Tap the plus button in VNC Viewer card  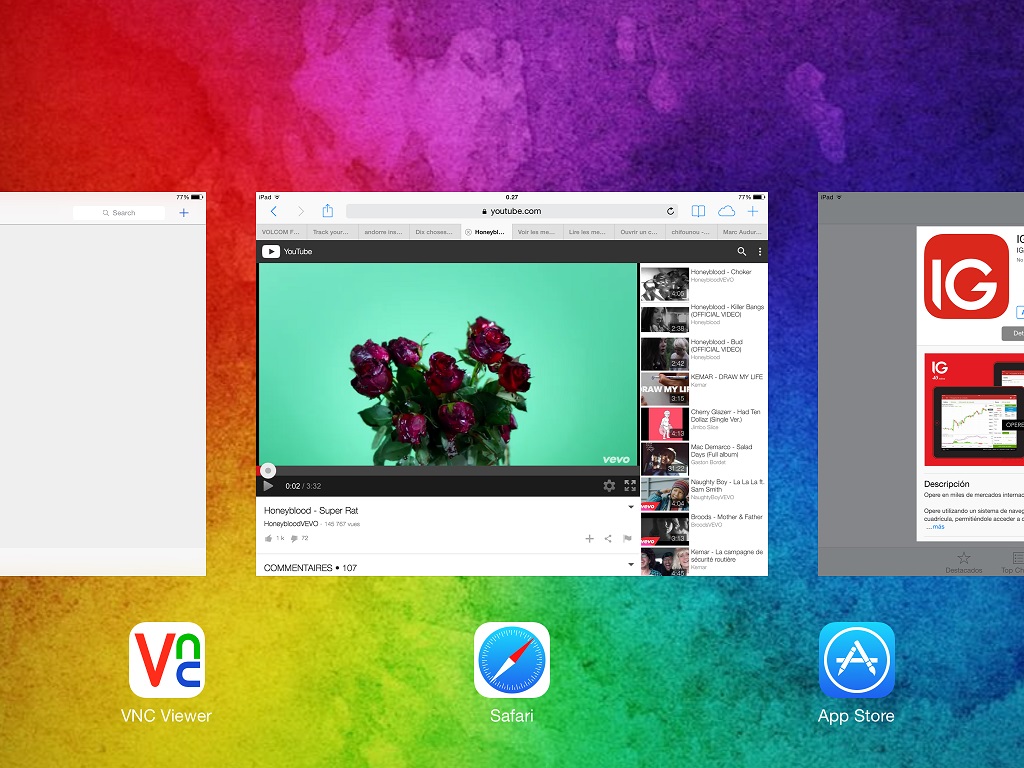click(184, 213)
